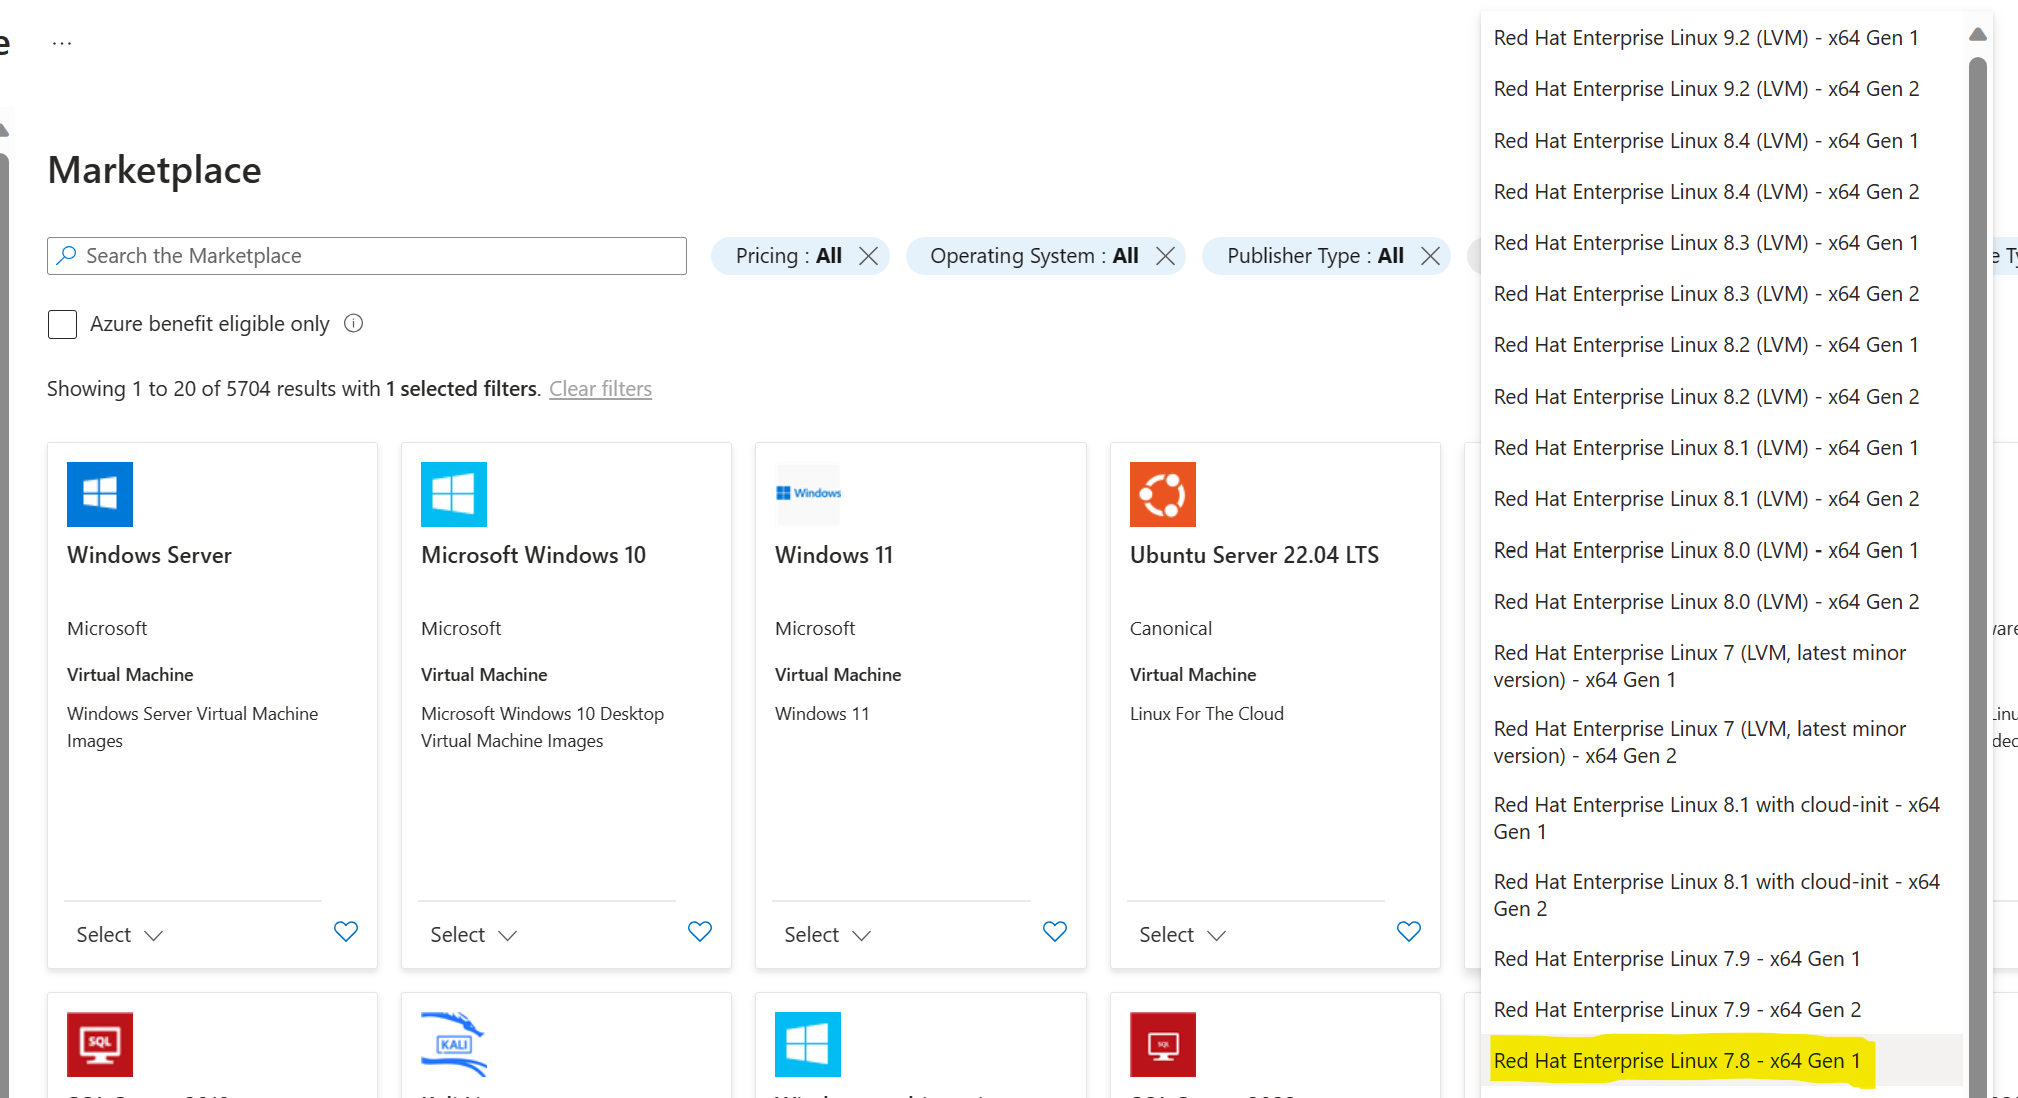
Task: Expand Select dropdown on Windows Server card
Action: pos(119,935)
